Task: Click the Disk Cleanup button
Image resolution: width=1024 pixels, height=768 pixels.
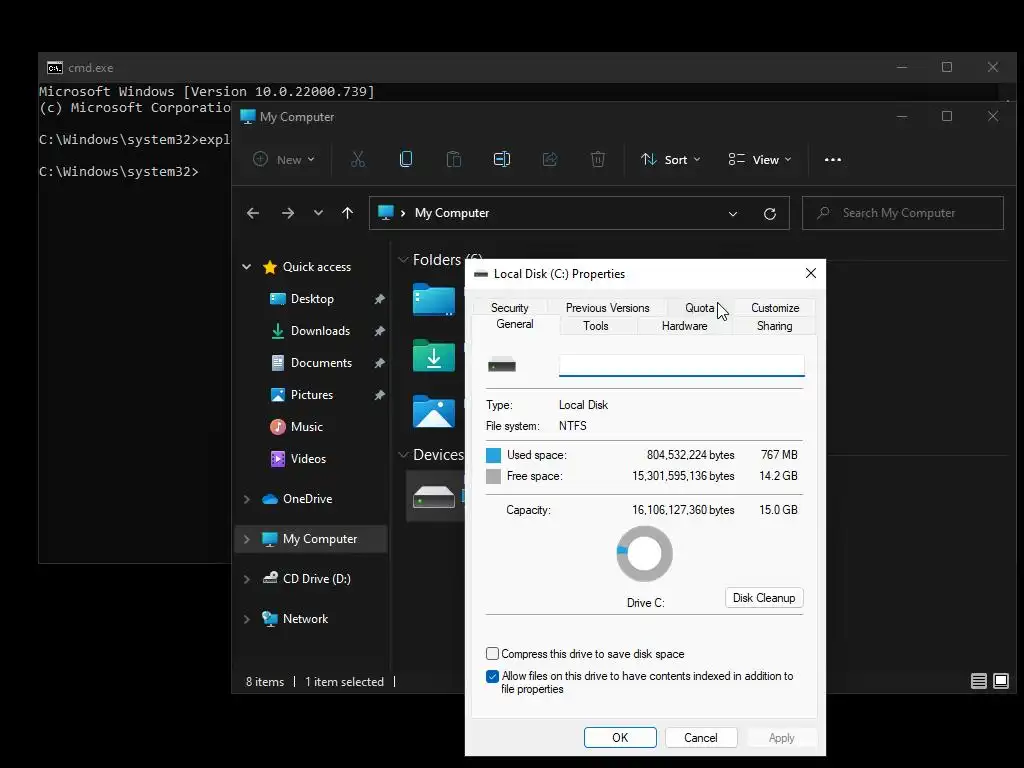Action: point(764,598)
